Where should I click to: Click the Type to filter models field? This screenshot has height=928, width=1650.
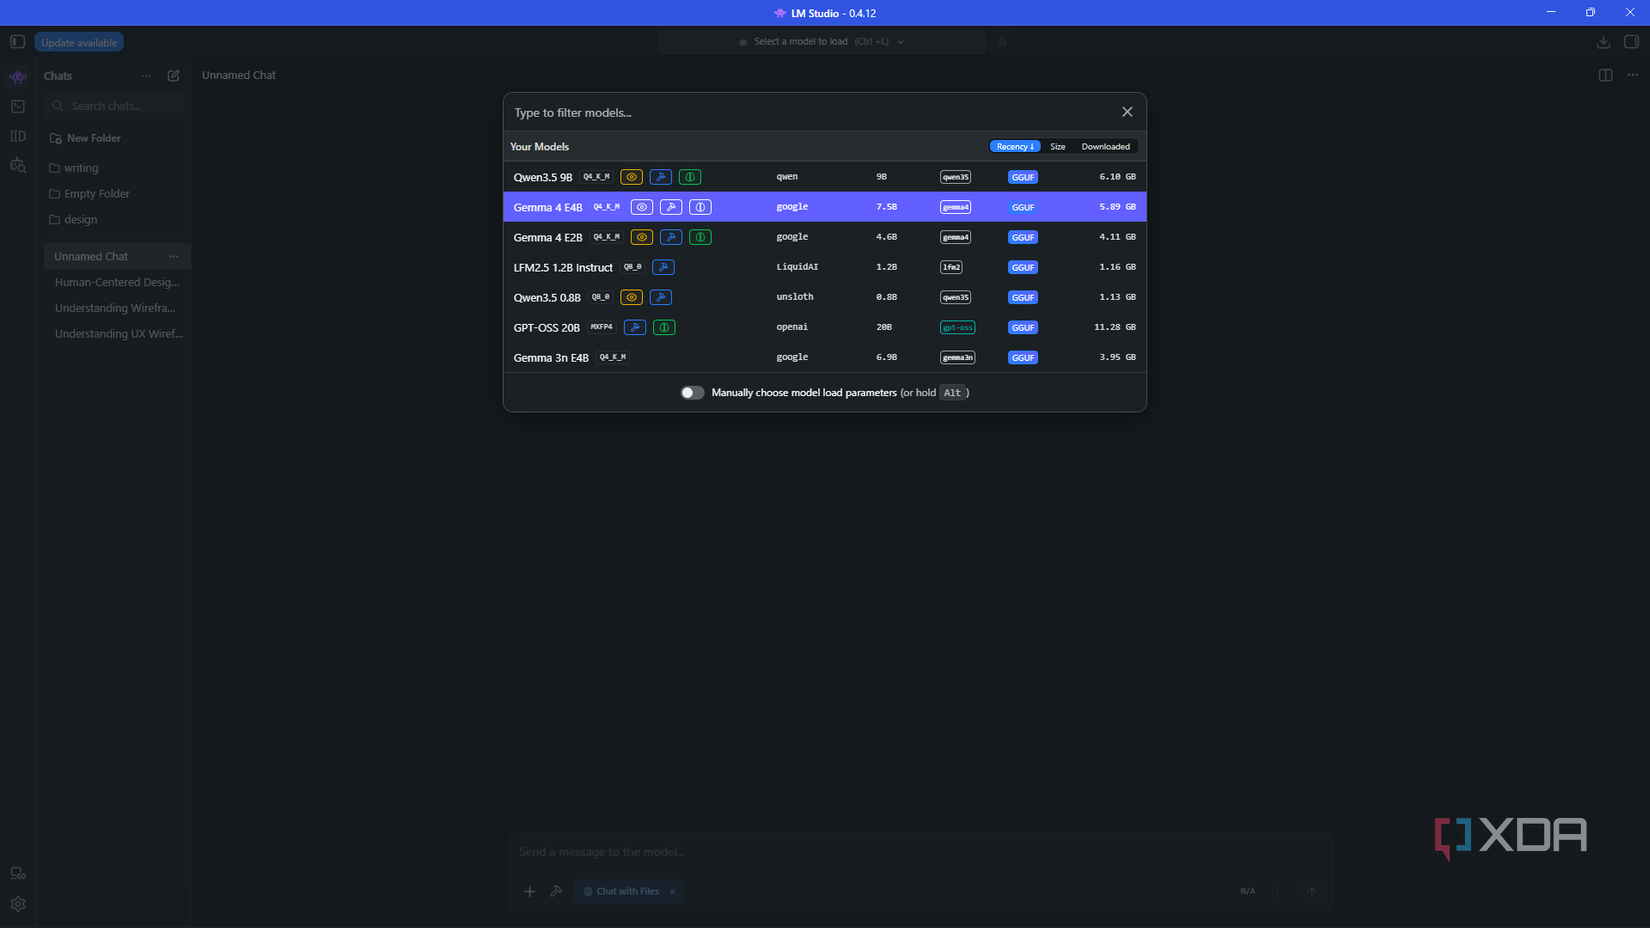(x=810, y=112)
